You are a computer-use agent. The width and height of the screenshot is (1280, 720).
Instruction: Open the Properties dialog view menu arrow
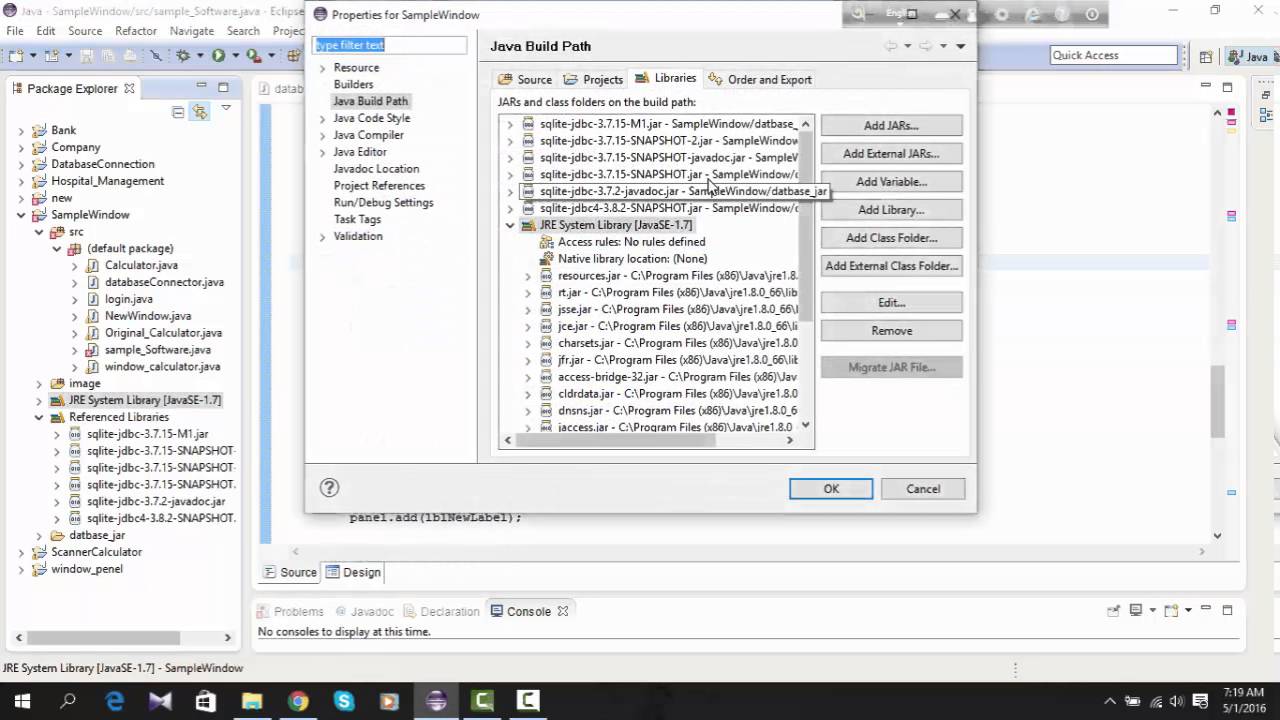960,46
